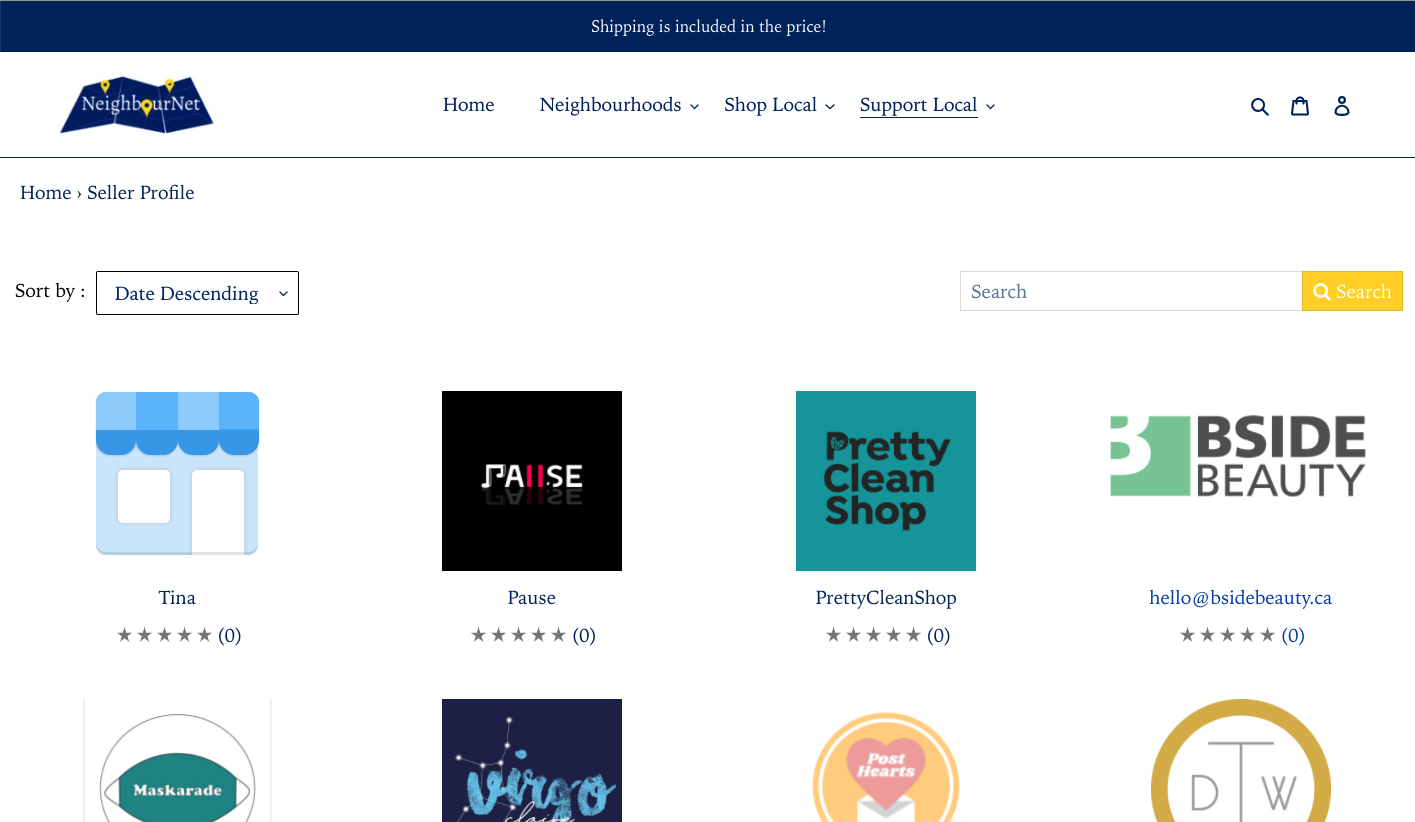Click the star rating under hello@bsidebeauty.ca
Image resolution: width=1415 pixels, height=822 pixels.
(1242, 635)
